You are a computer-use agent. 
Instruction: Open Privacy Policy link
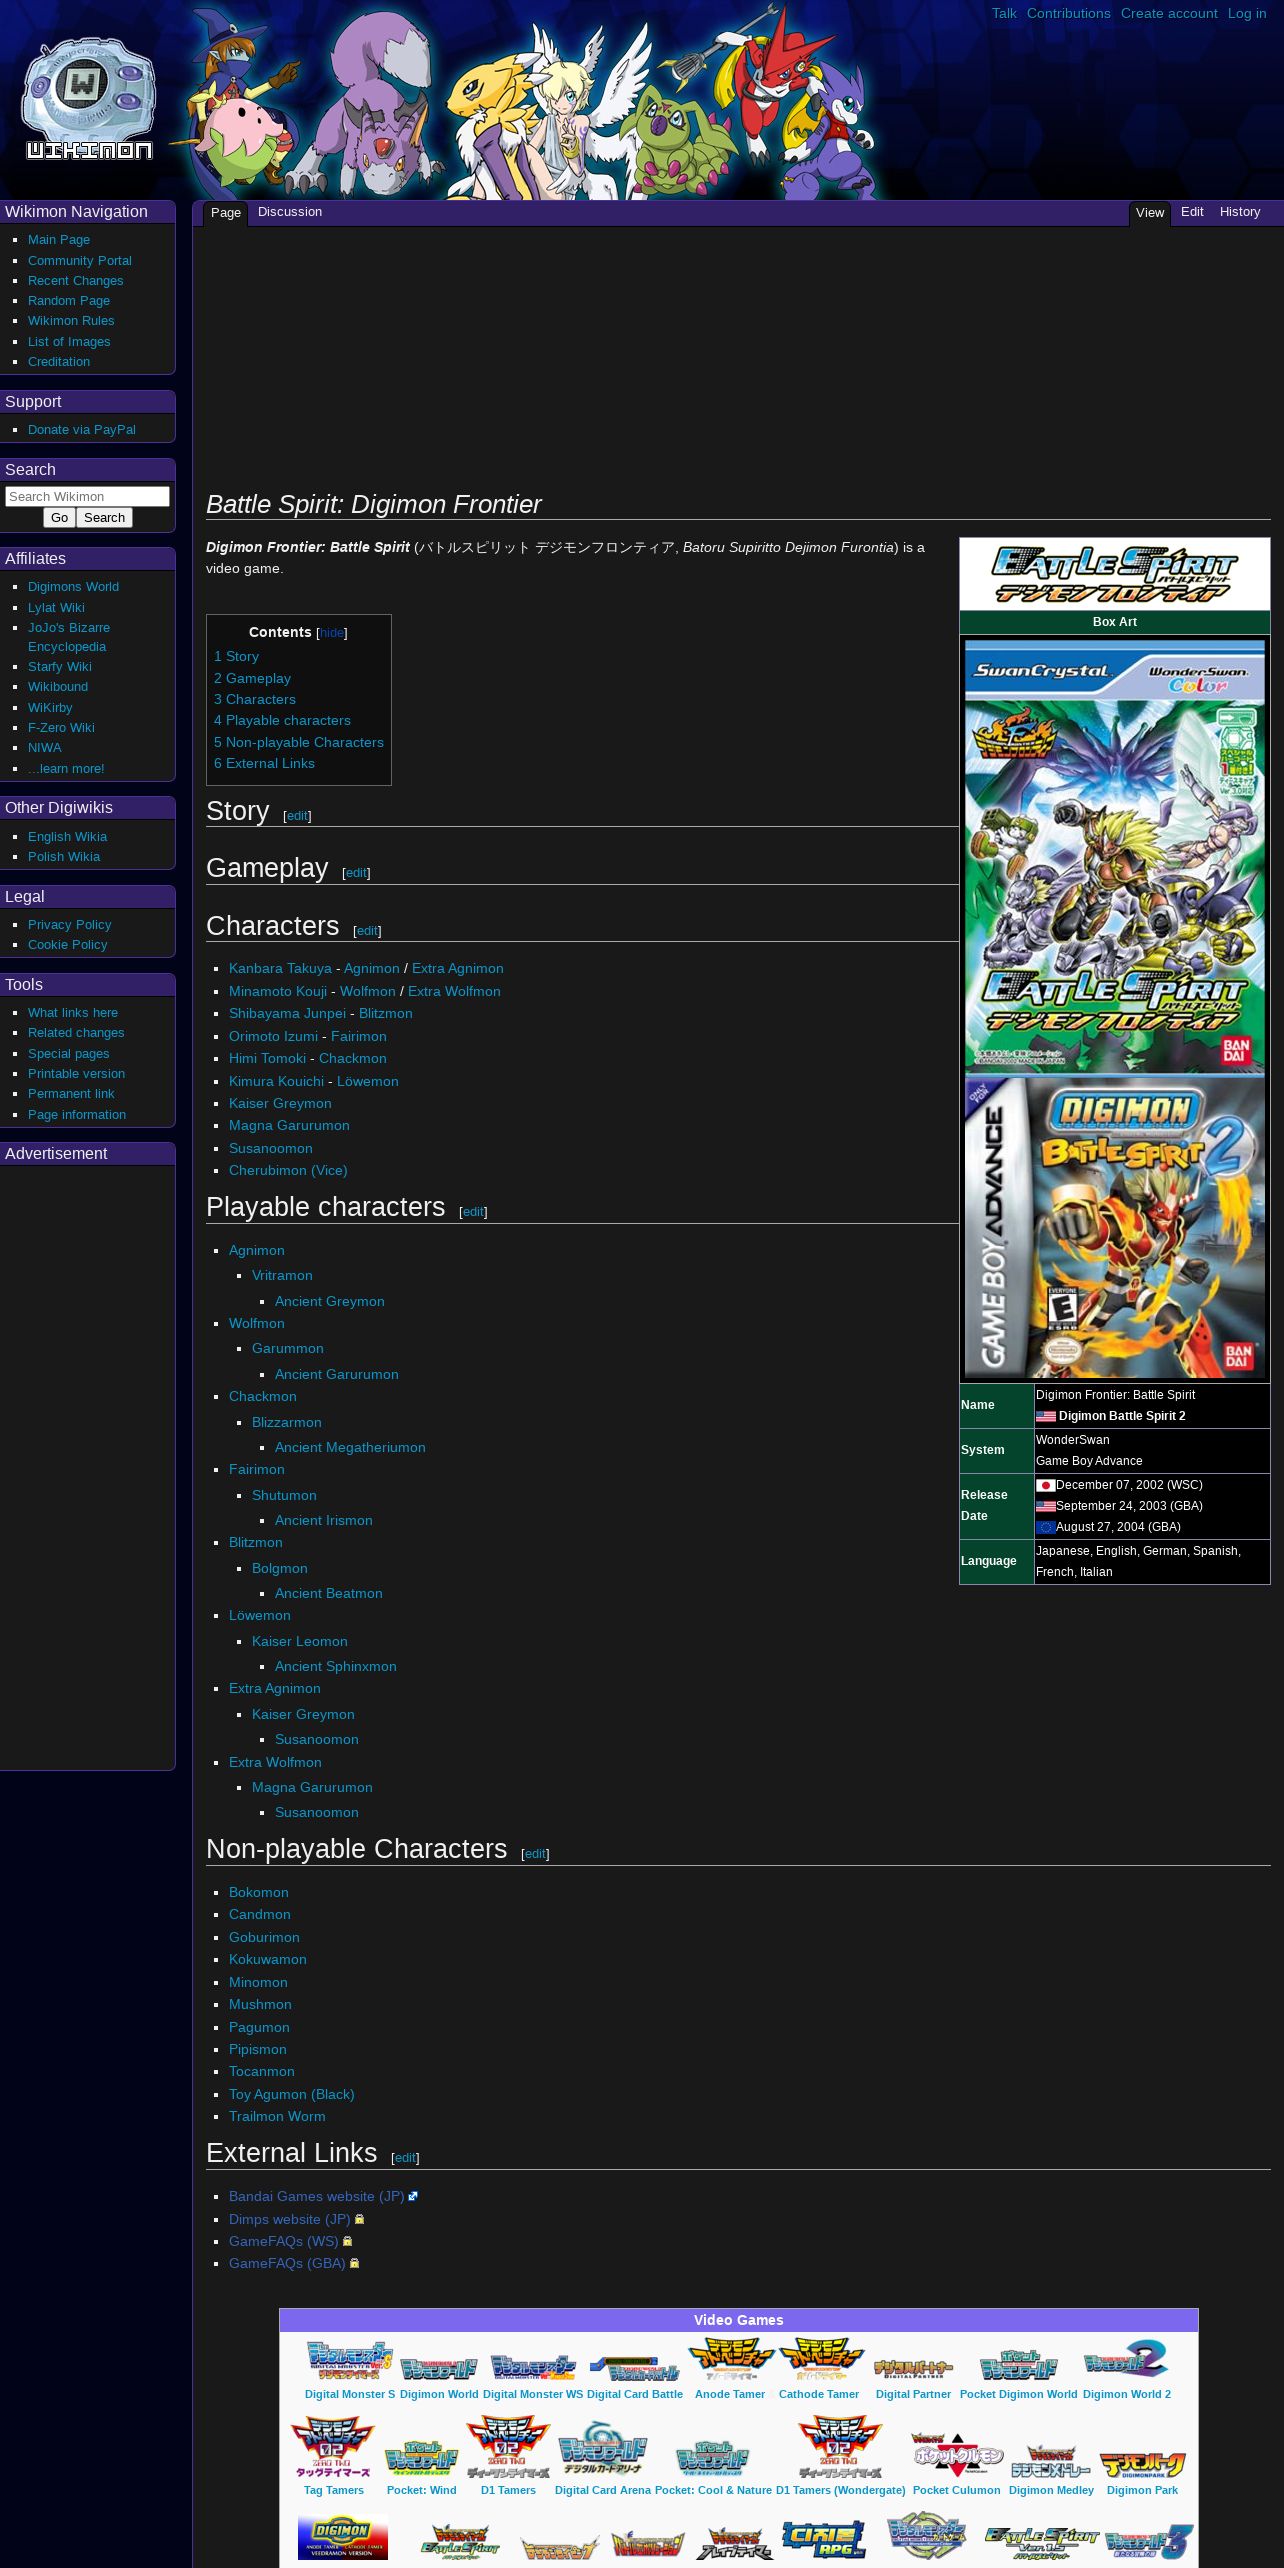click(x=69, y=925)
